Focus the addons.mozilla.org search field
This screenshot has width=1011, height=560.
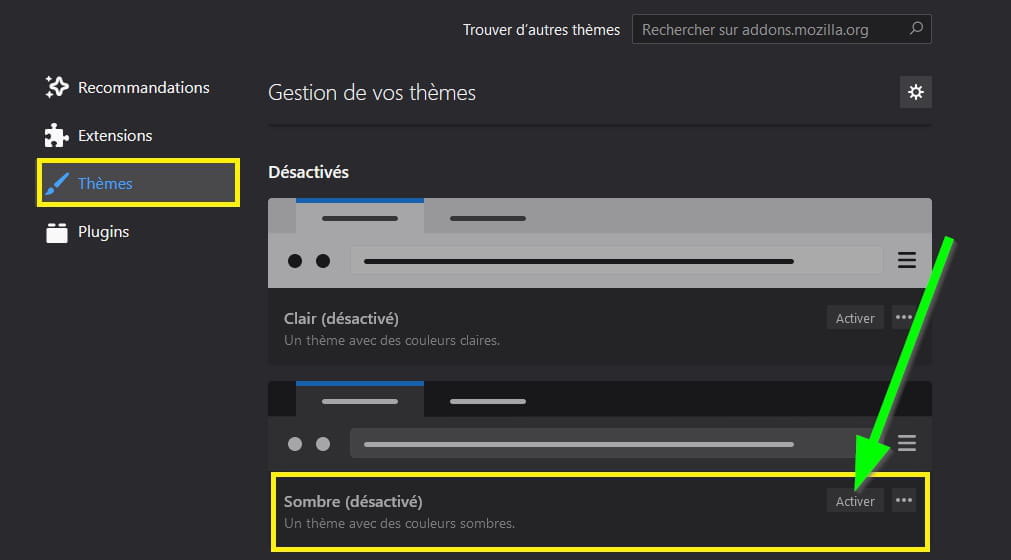(x=770, y=30)
